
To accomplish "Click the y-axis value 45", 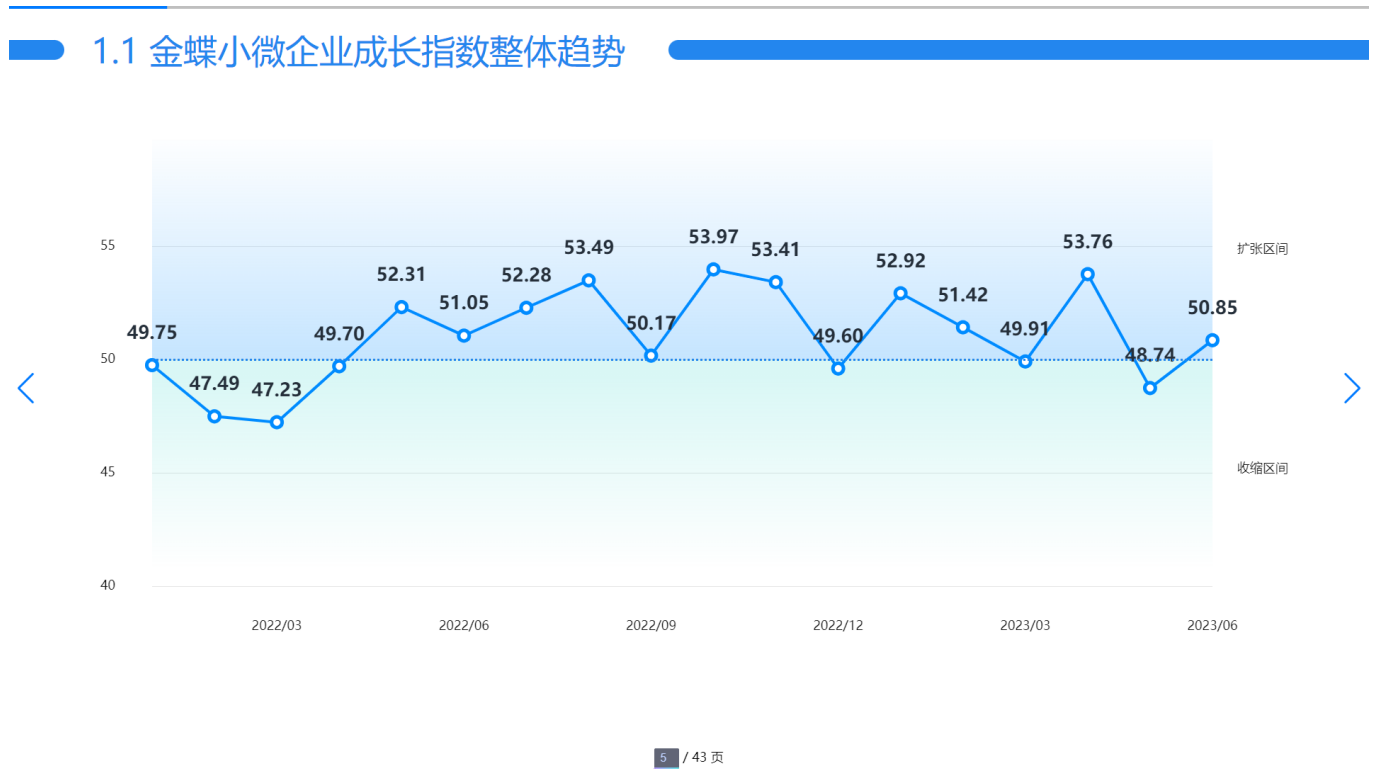I will point(108,472).
